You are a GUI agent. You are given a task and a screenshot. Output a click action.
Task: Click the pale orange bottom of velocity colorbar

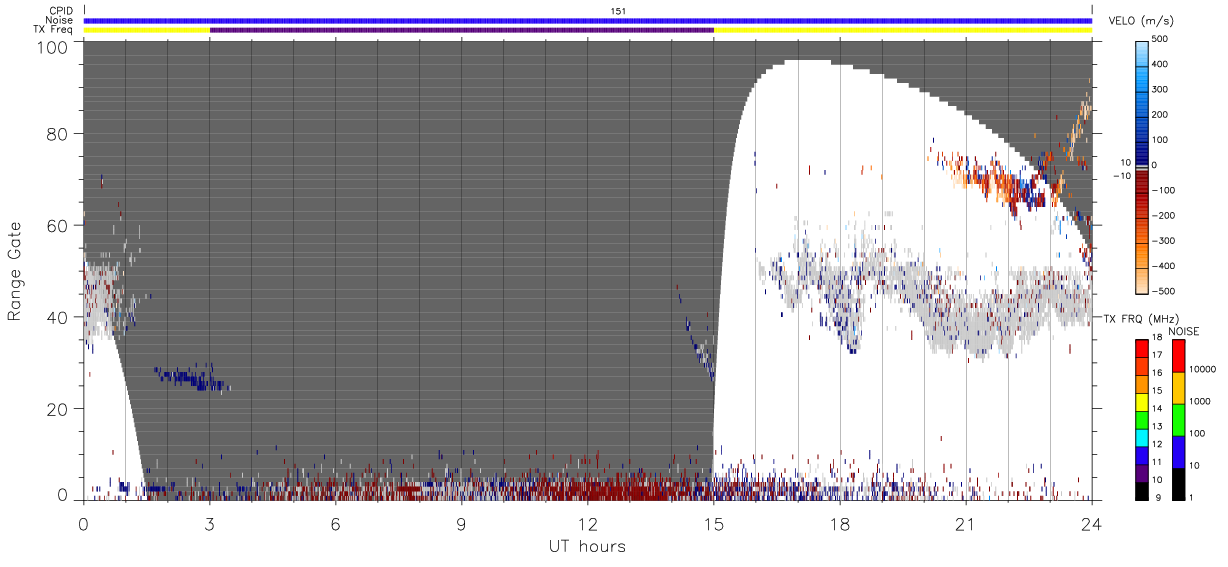coord(1142,279)
